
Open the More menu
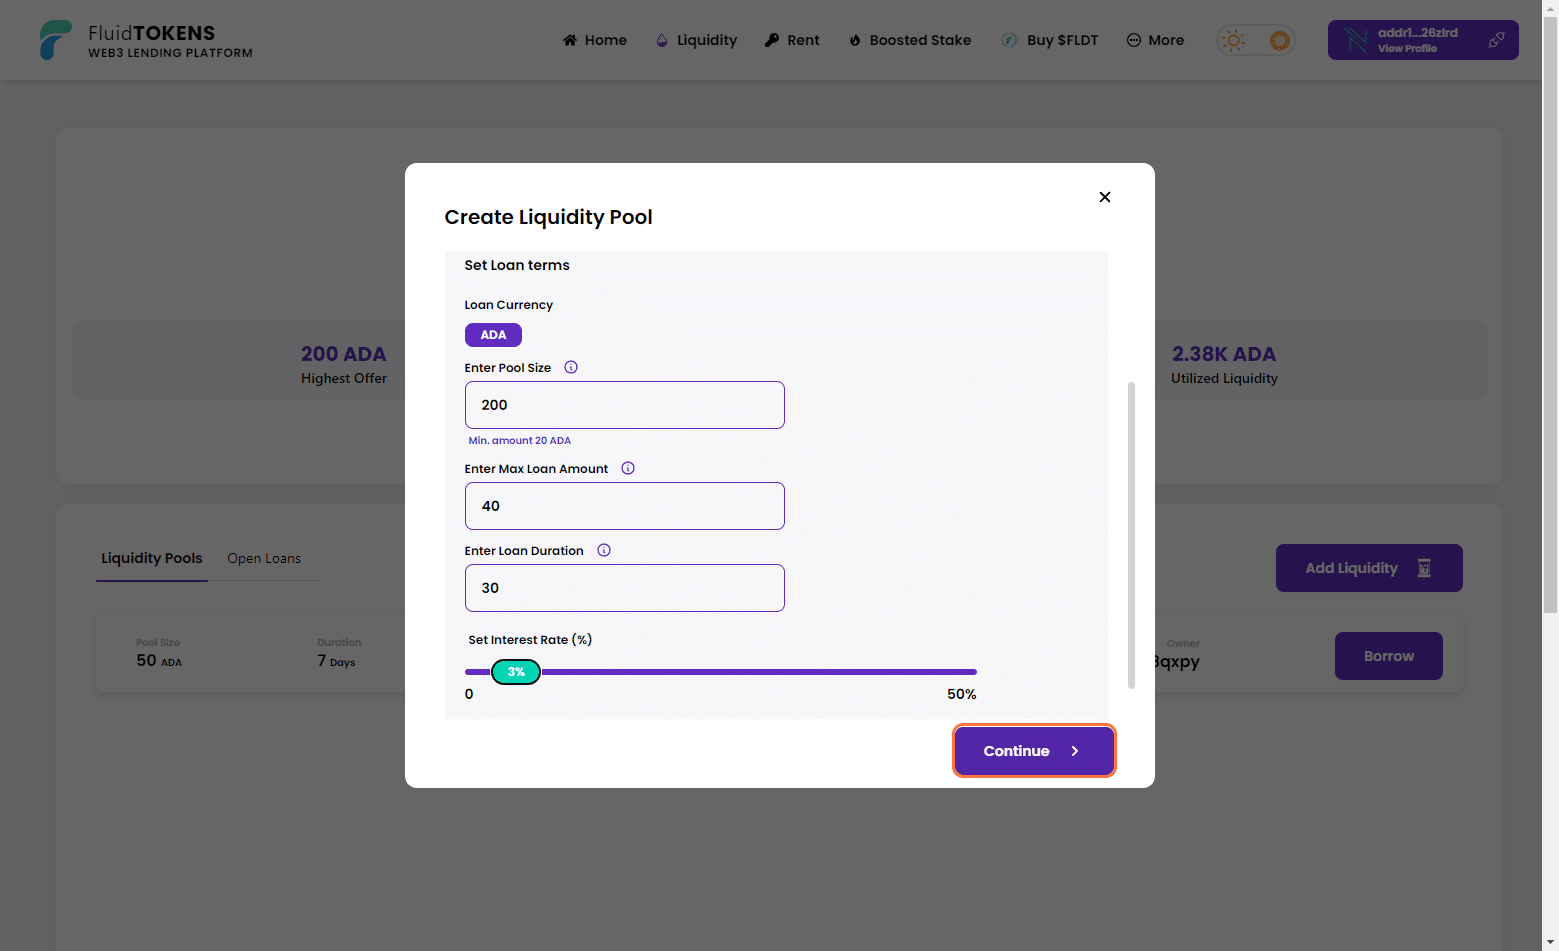click(x=1155, y=40)
